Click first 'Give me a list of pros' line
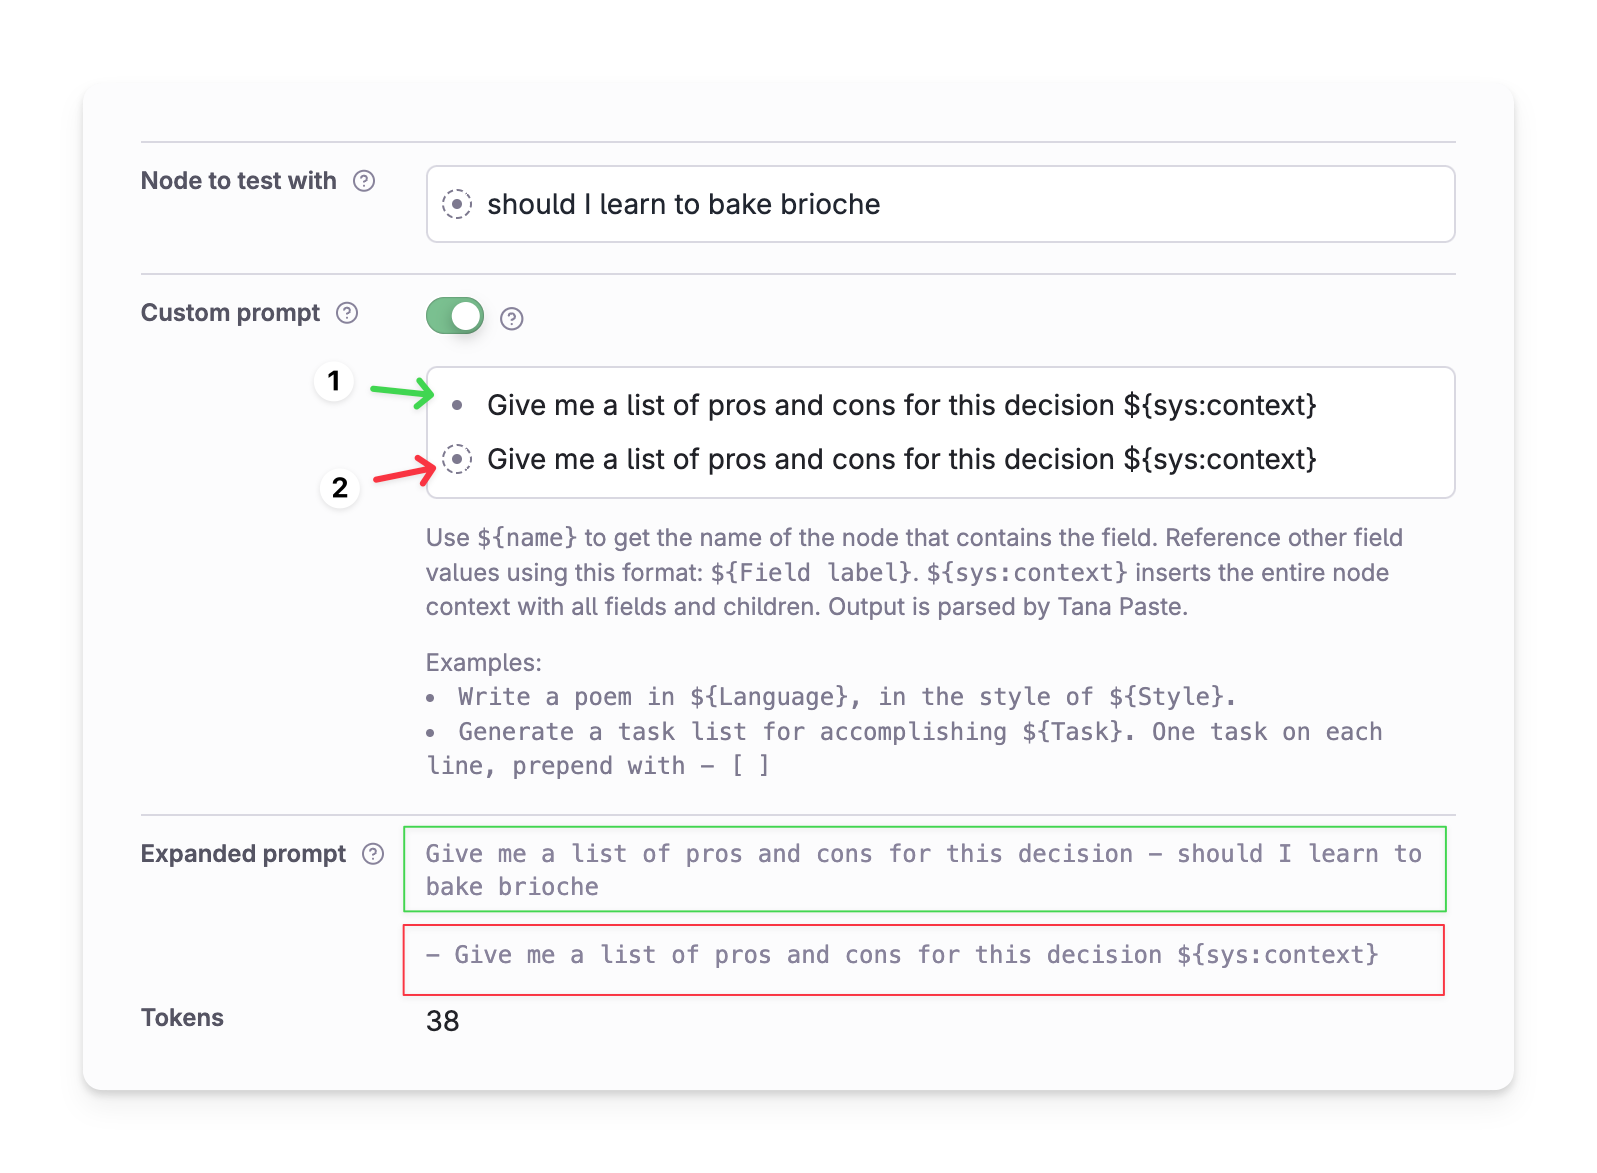This screenshot has height=1173, width=1597. (x=901, y=405)
